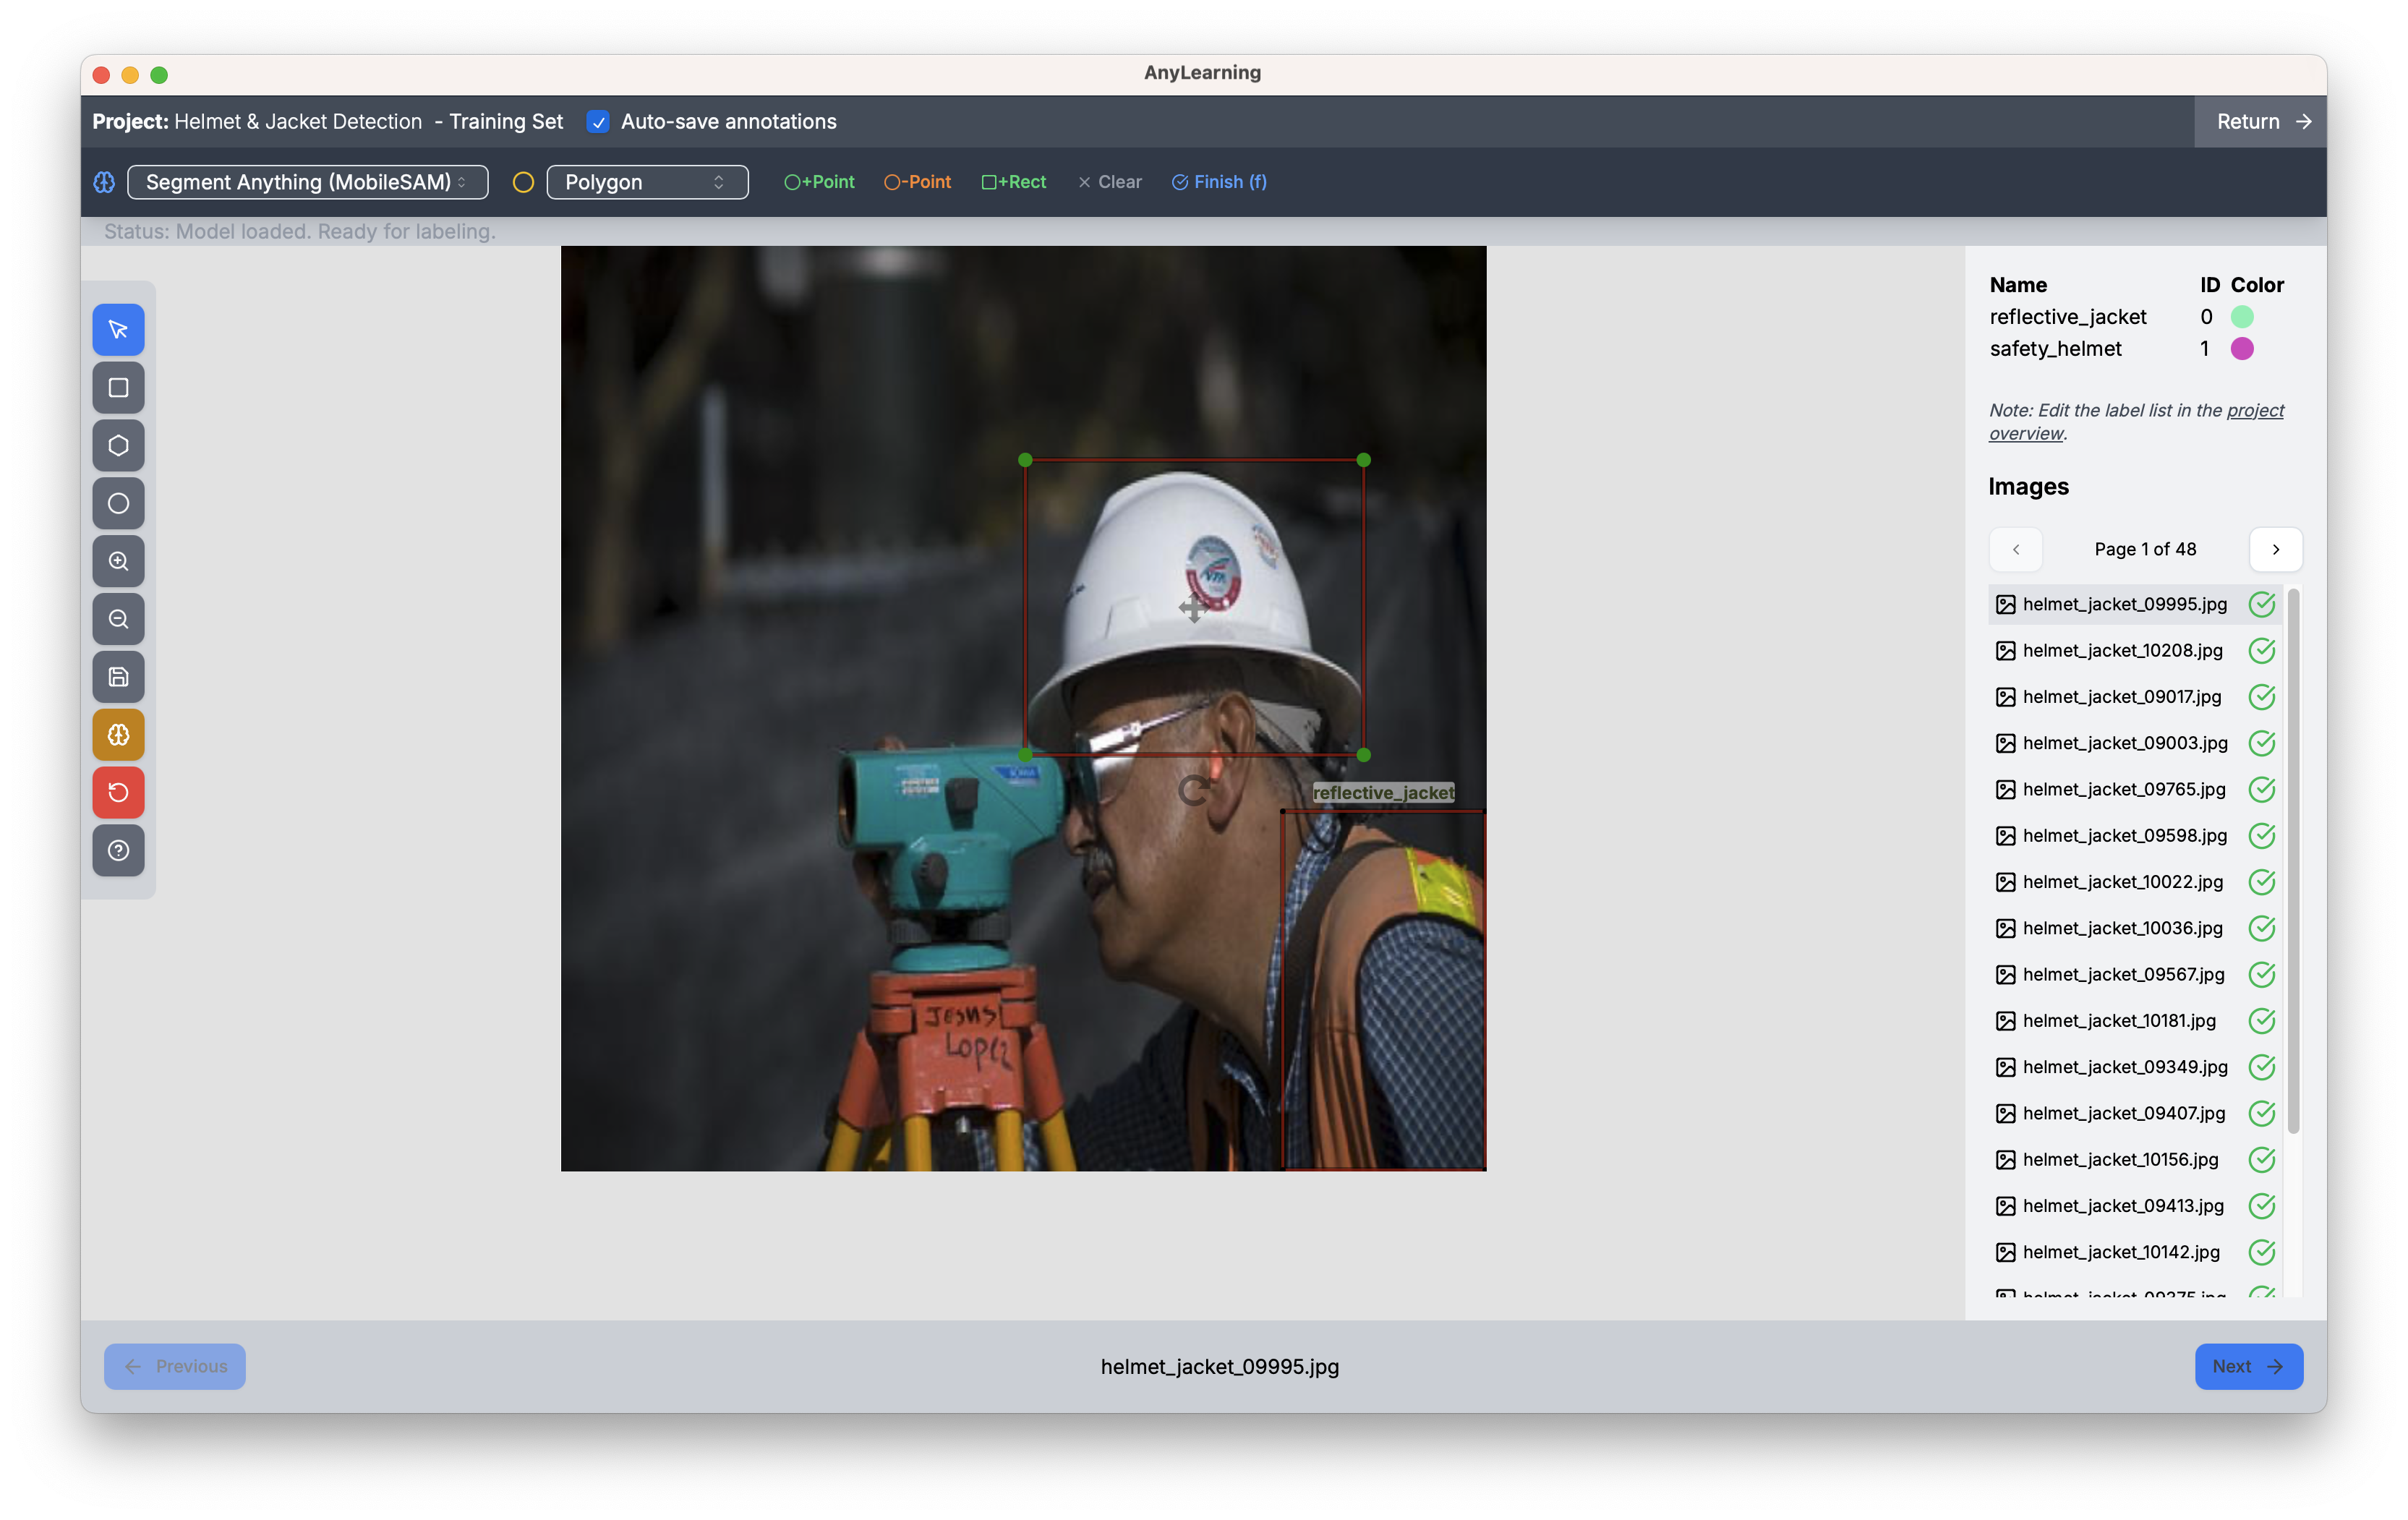Screen dimensions: 2408x1520
Task: Open help with the question mark icon
Action: coord(118,851)
